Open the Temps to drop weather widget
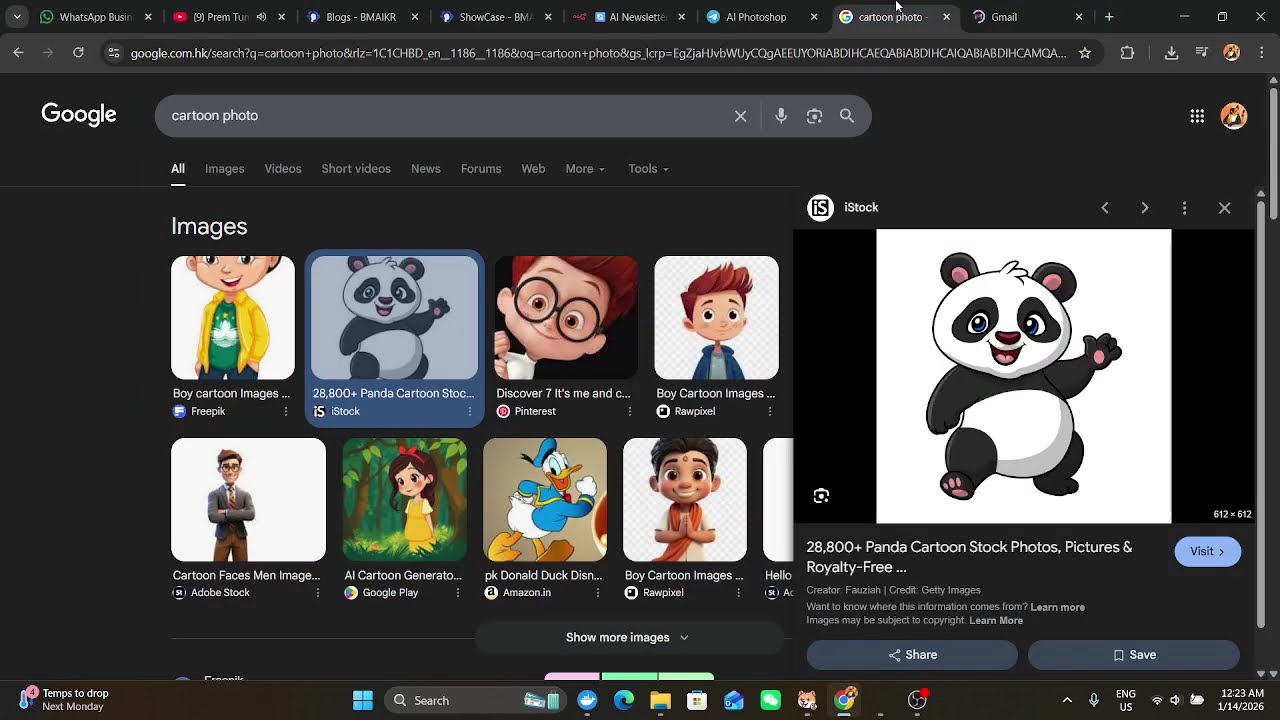1280x720 pixels. (64, 700)
